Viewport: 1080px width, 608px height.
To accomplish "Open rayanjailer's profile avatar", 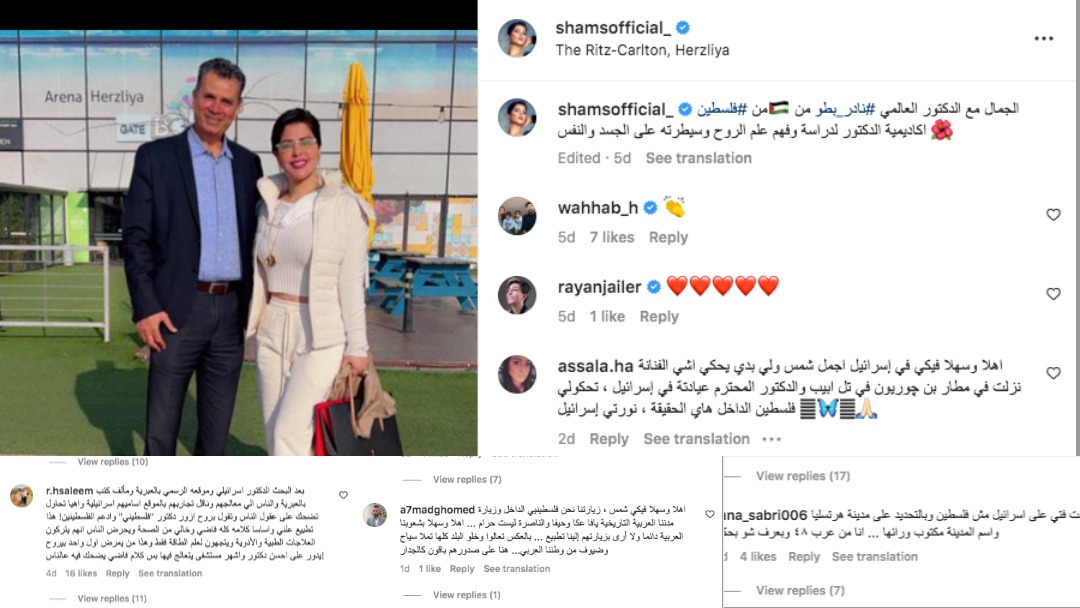I will [x=517, y=295].
